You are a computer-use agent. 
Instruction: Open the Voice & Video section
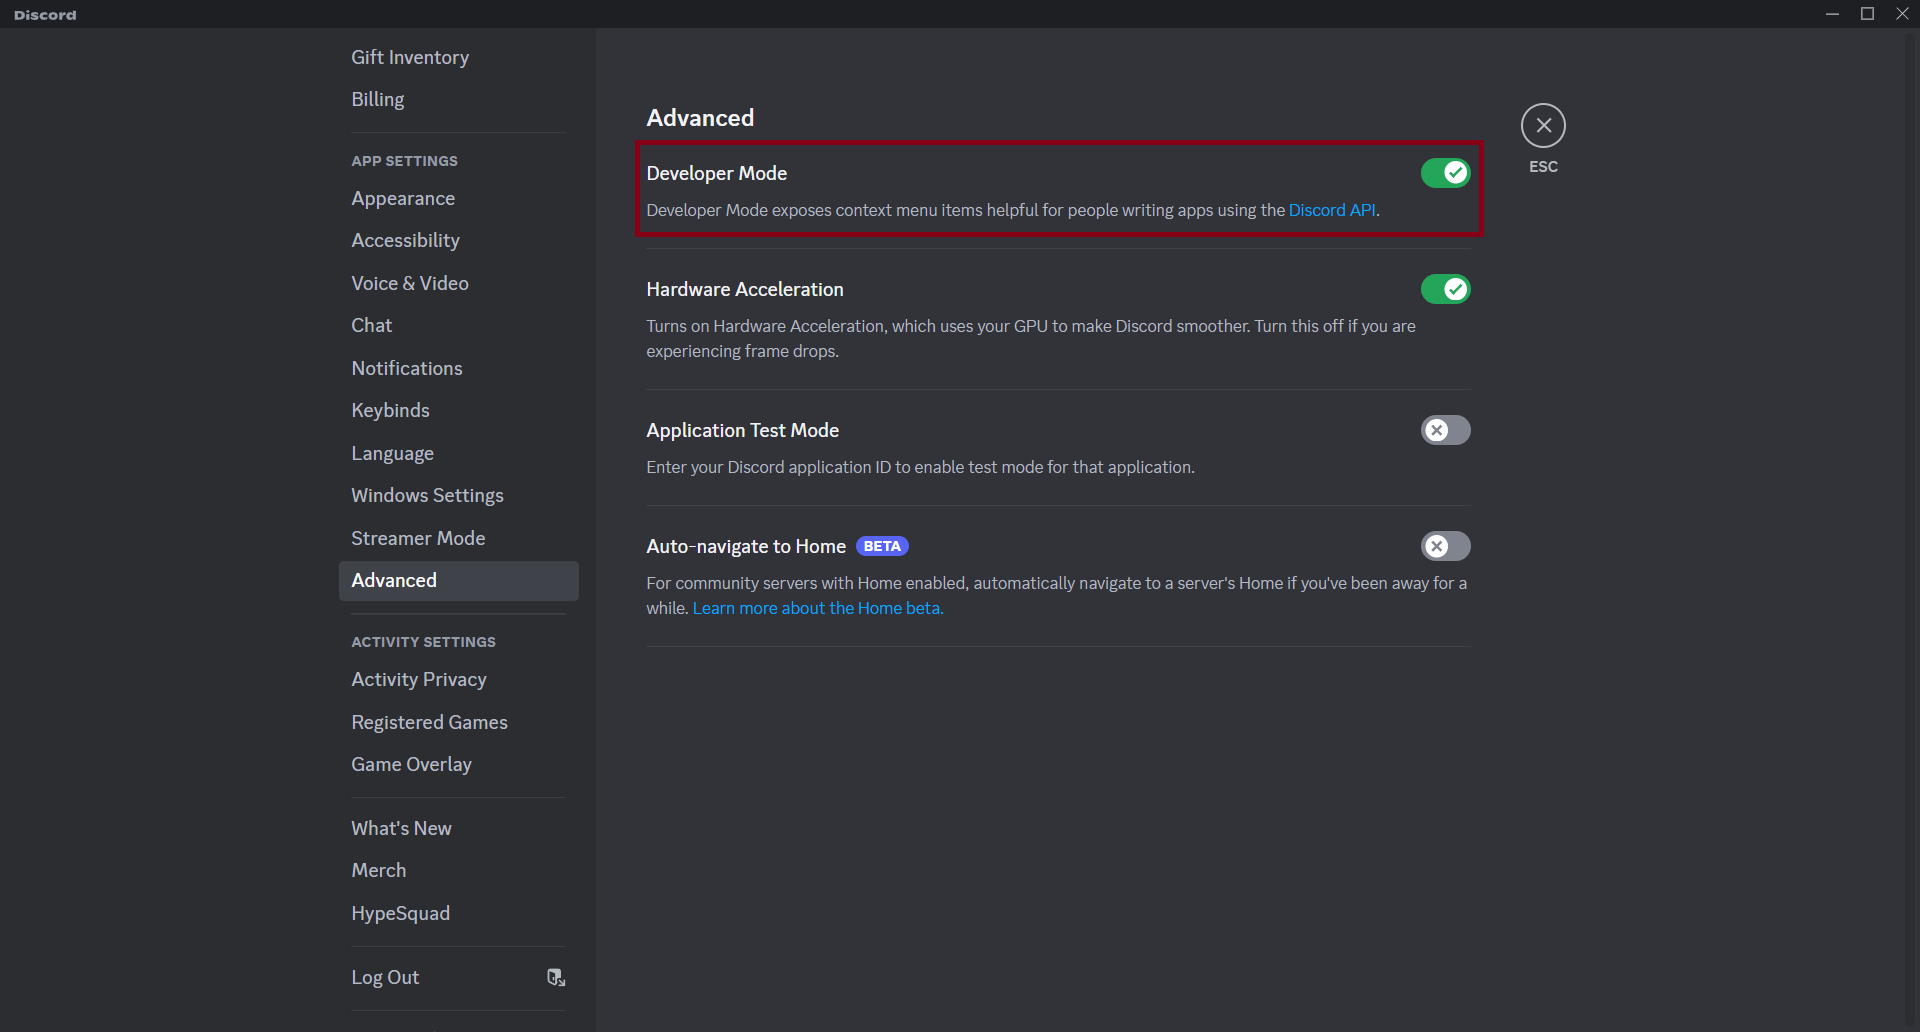tap(409, 283)
